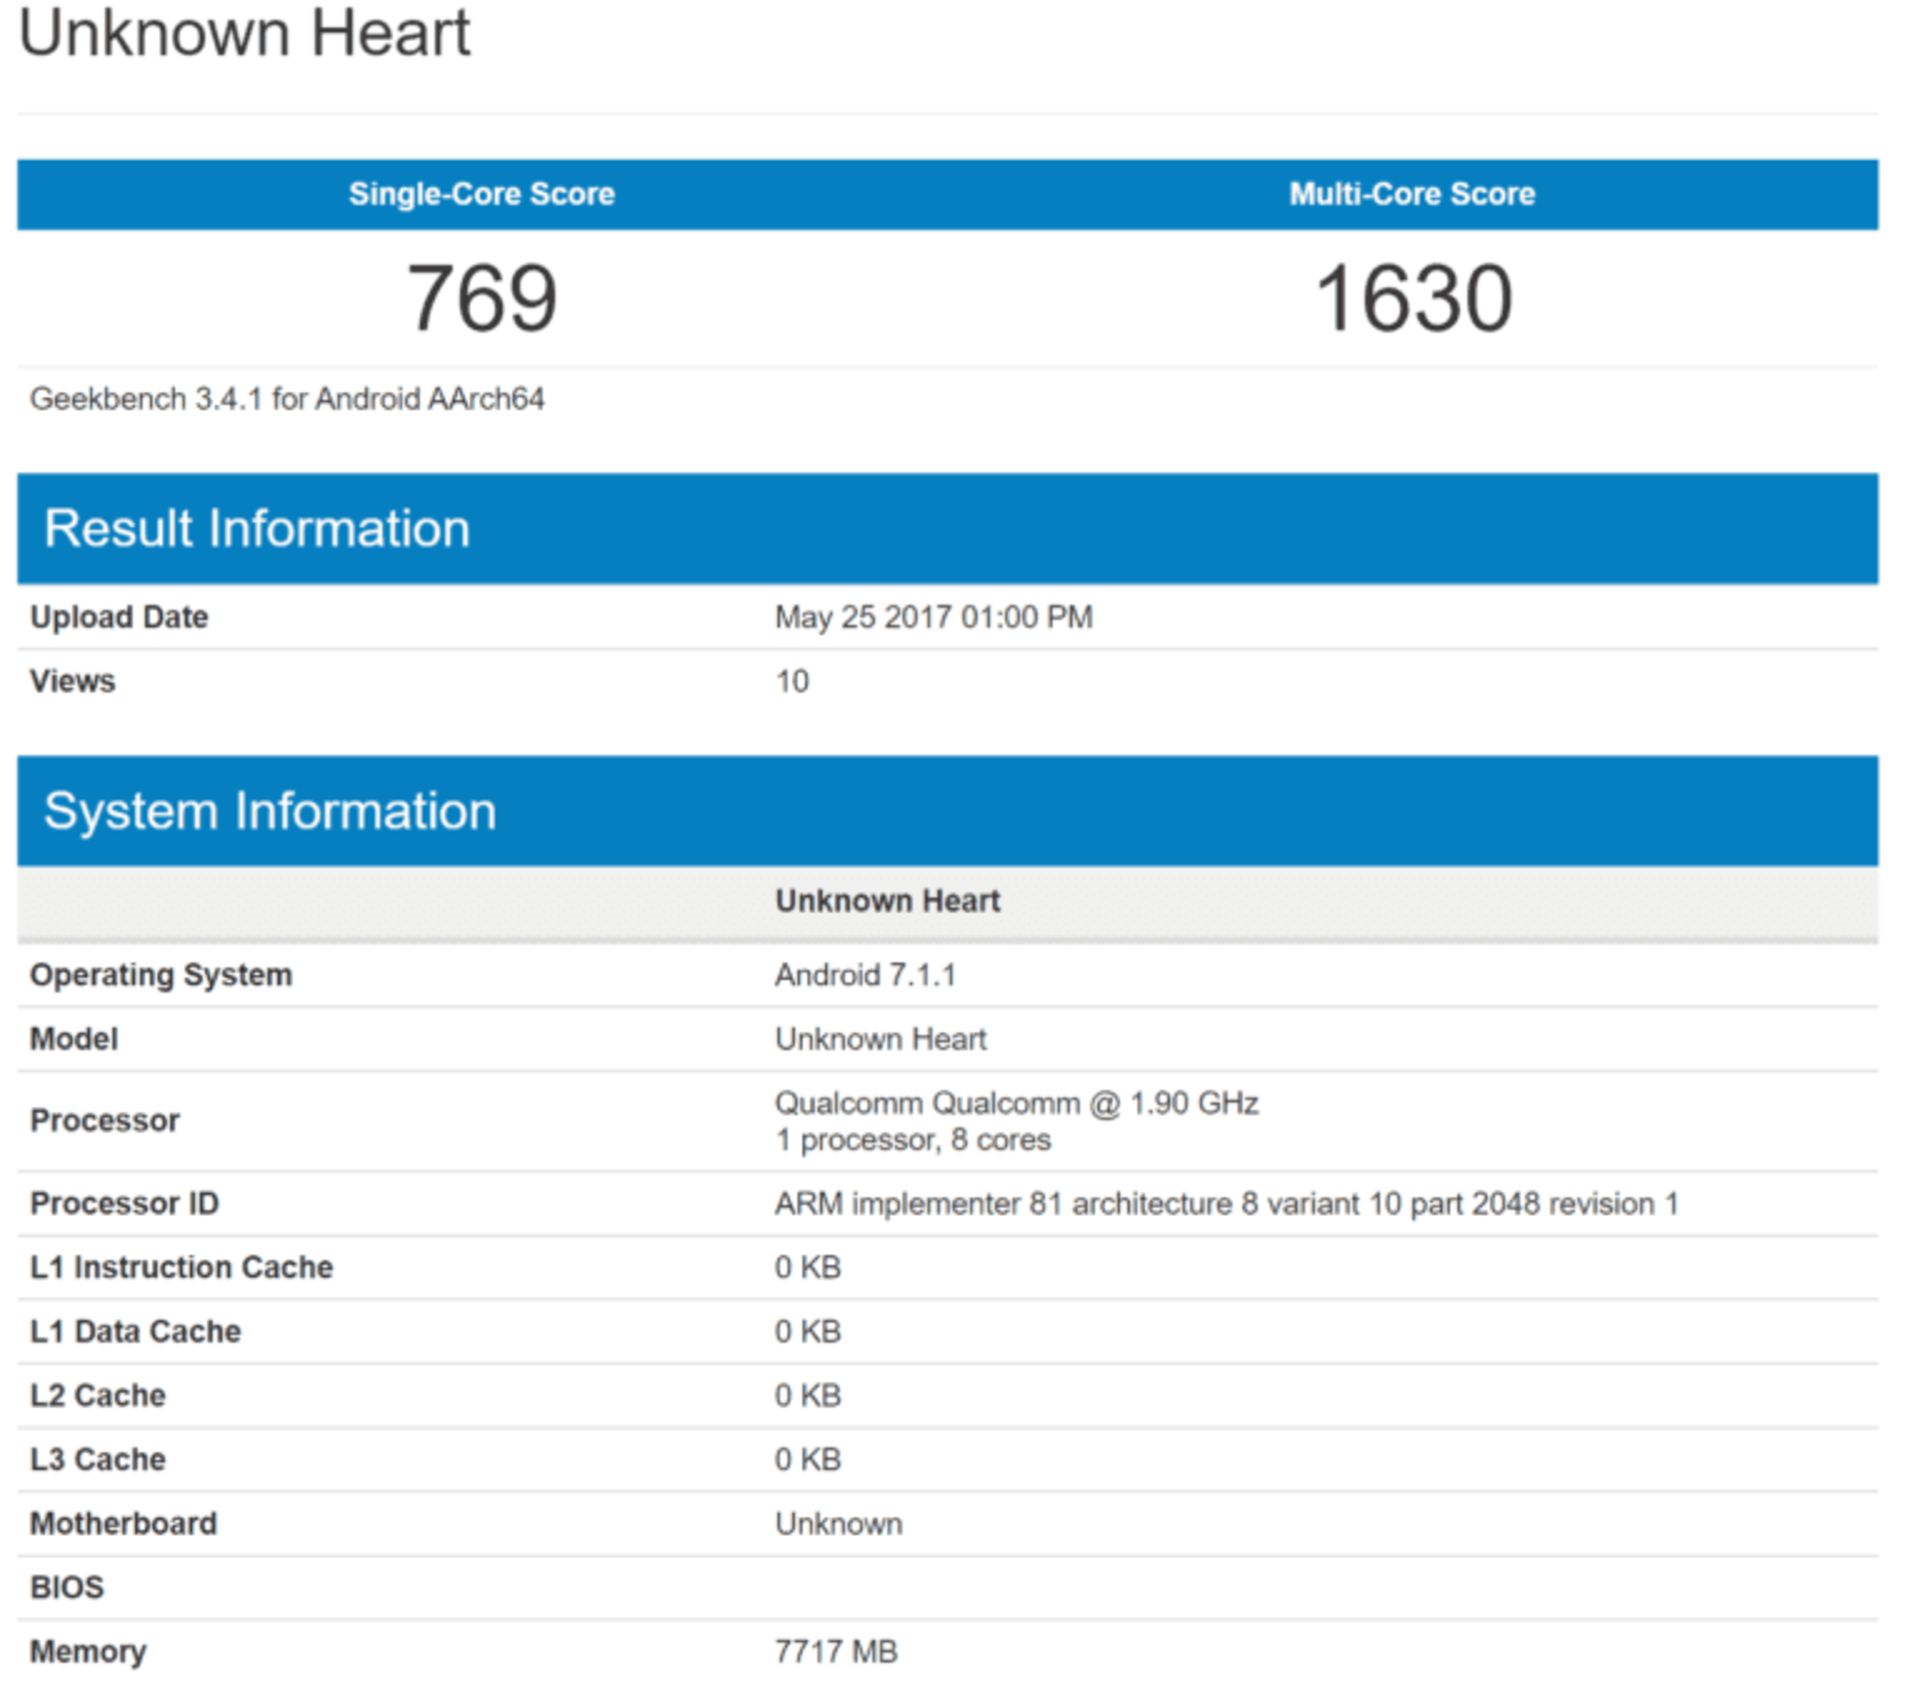Viewport: 1920px width, 1685px height.
Task: Click the Upload Date value May 25 2017
Action: click(933, 617)
